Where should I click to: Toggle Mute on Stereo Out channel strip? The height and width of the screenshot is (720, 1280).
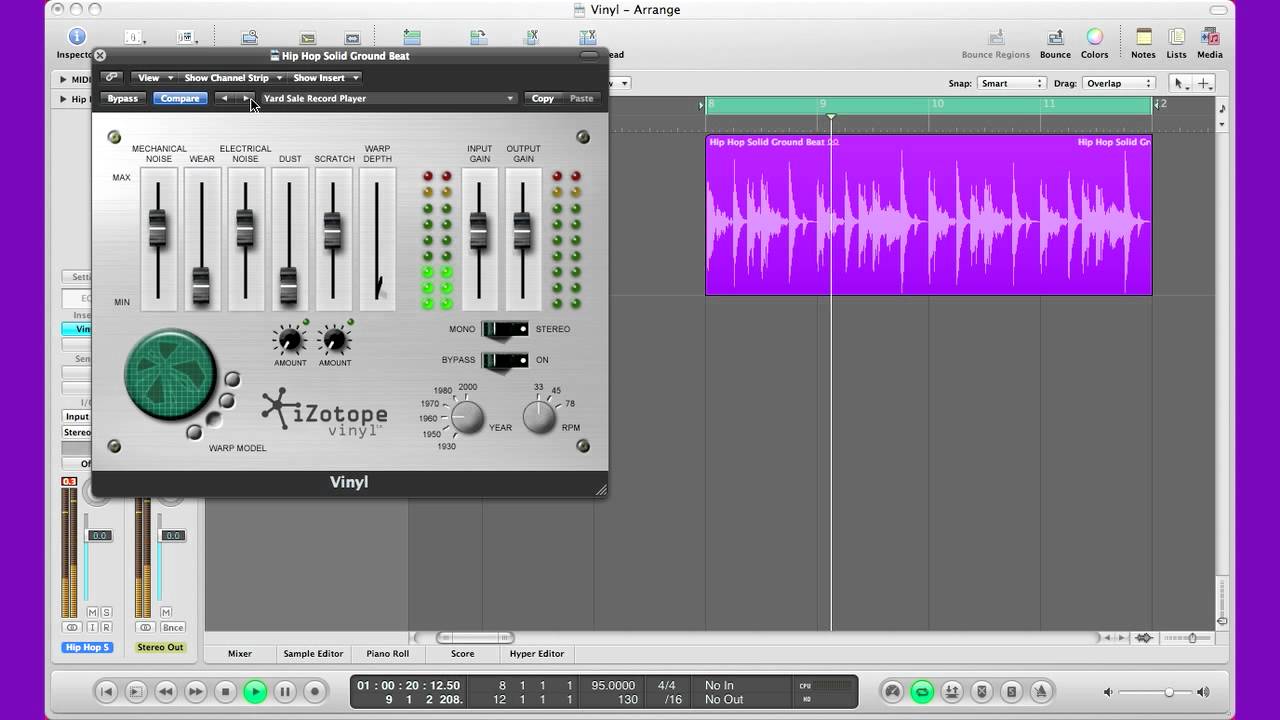[x=166, y=612]
